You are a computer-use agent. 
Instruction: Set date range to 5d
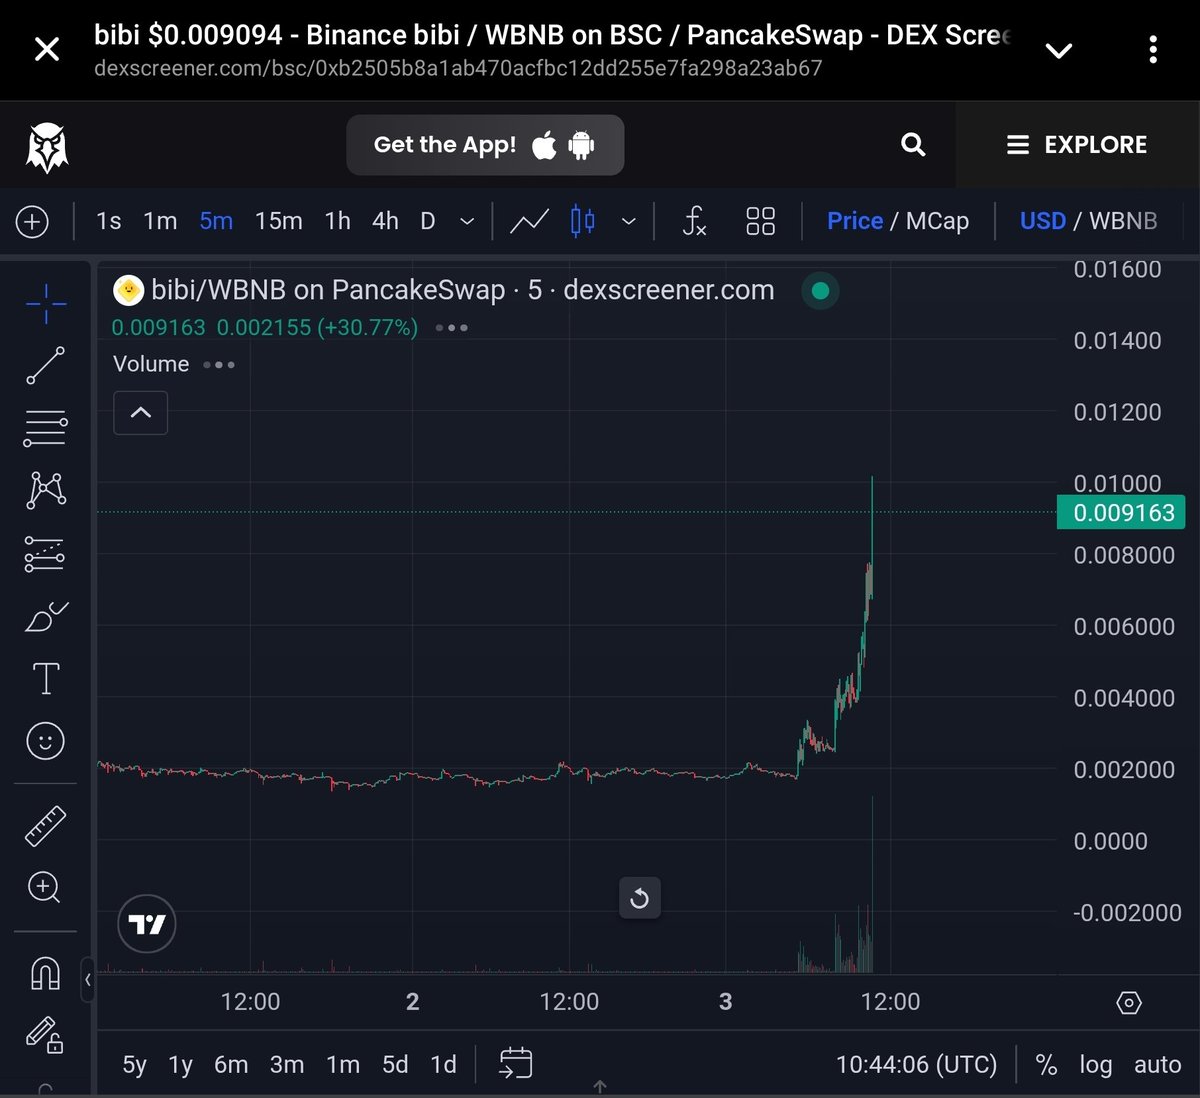395,1064
